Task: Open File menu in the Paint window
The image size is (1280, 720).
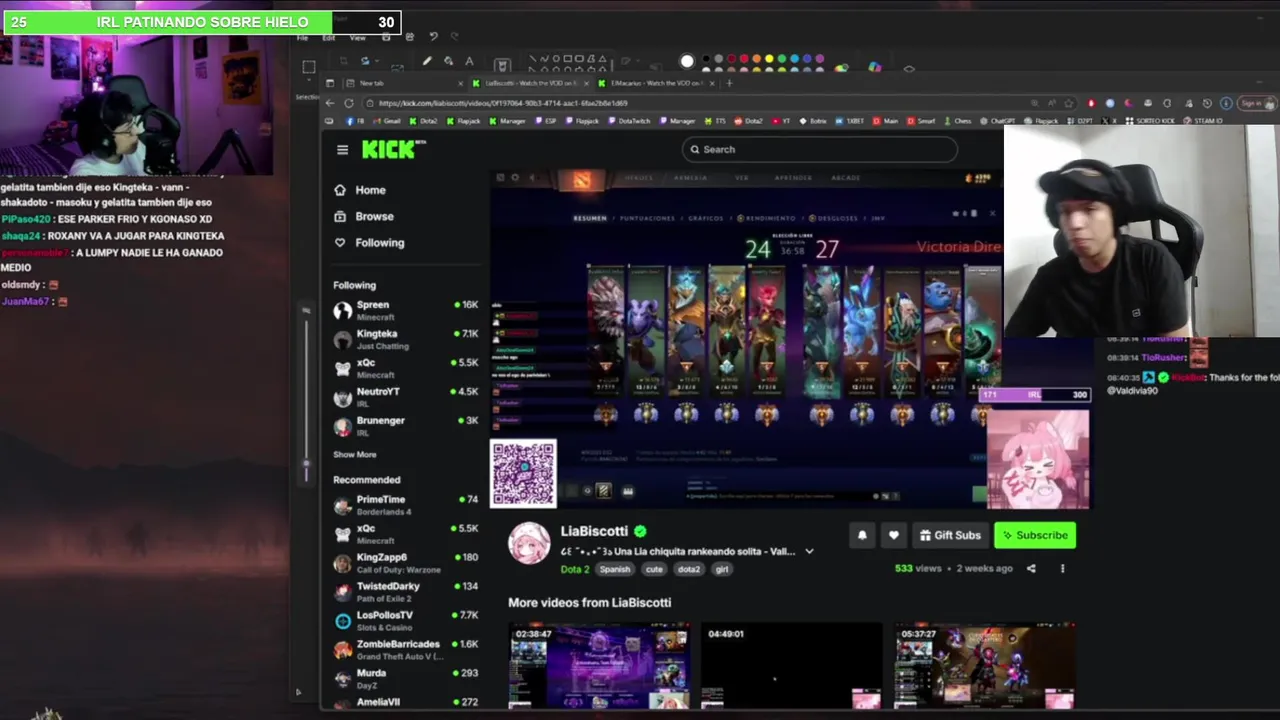Action: tap(303, 38)
